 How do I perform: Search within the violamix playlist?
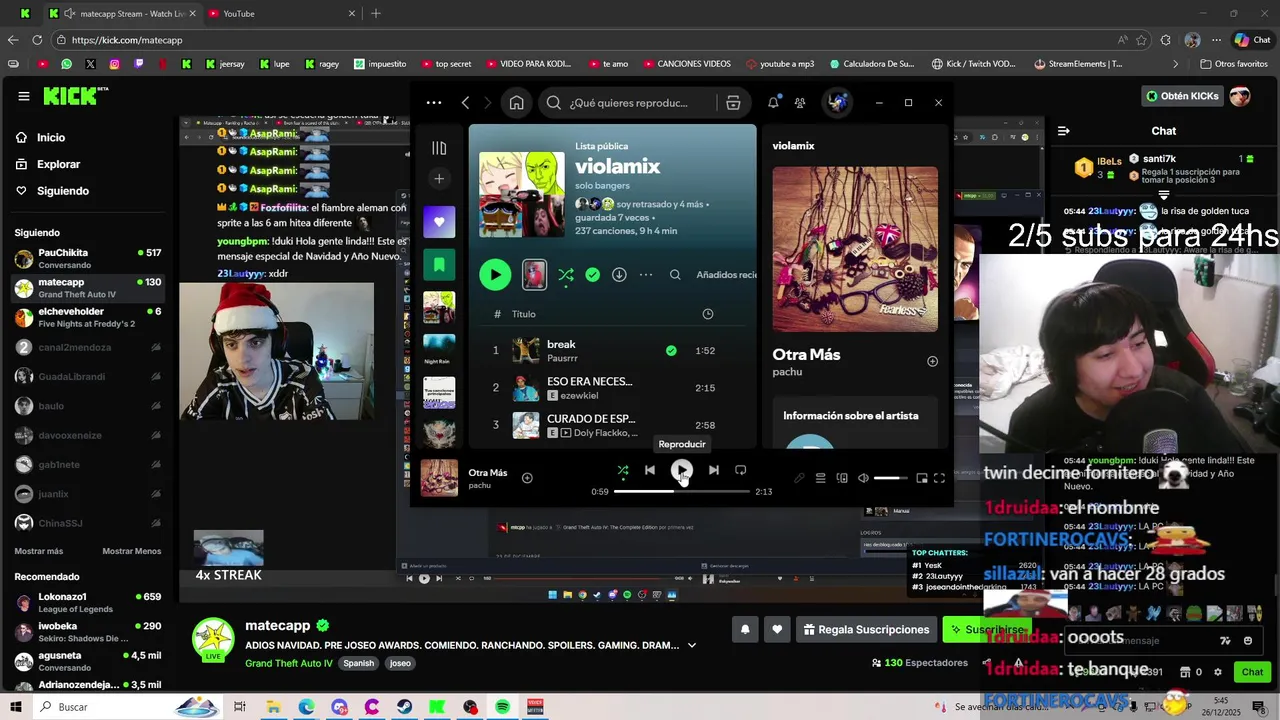click(x=675, y=274)
